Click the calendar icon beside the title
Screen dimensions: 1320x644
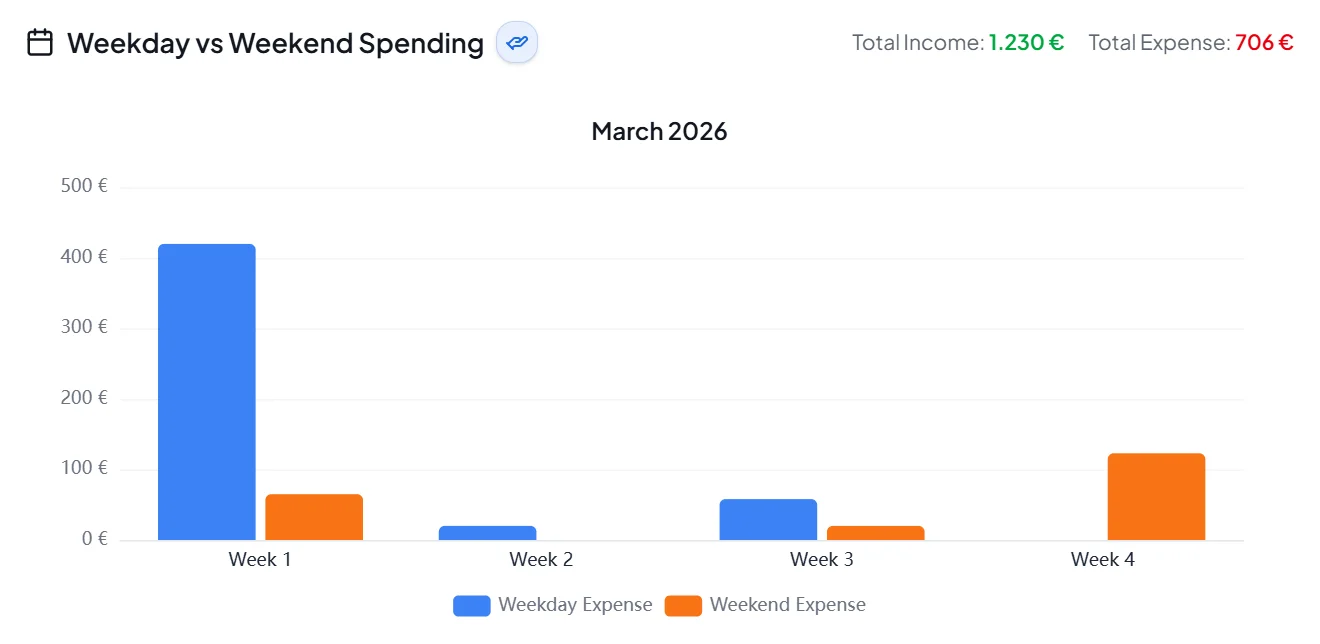coord(39,41)
